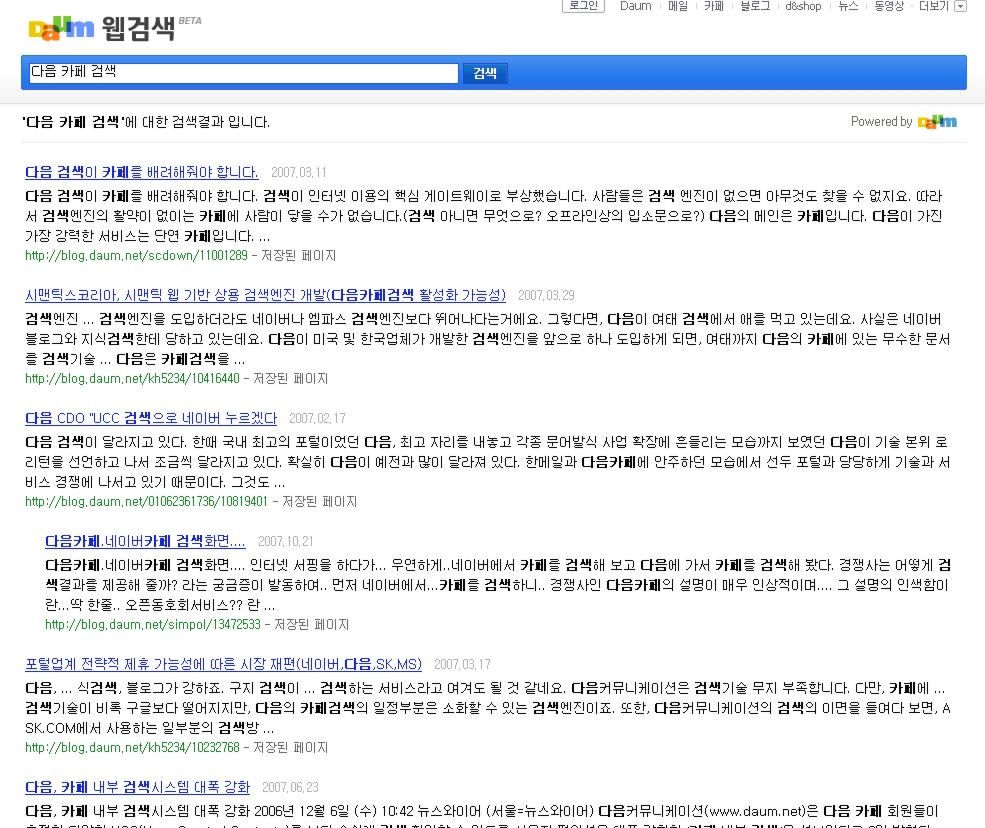The height and width of the screenshot is (828, 985).
Task: Click URL blog.daum.net/kh5234/10416440
Action: 133,379
